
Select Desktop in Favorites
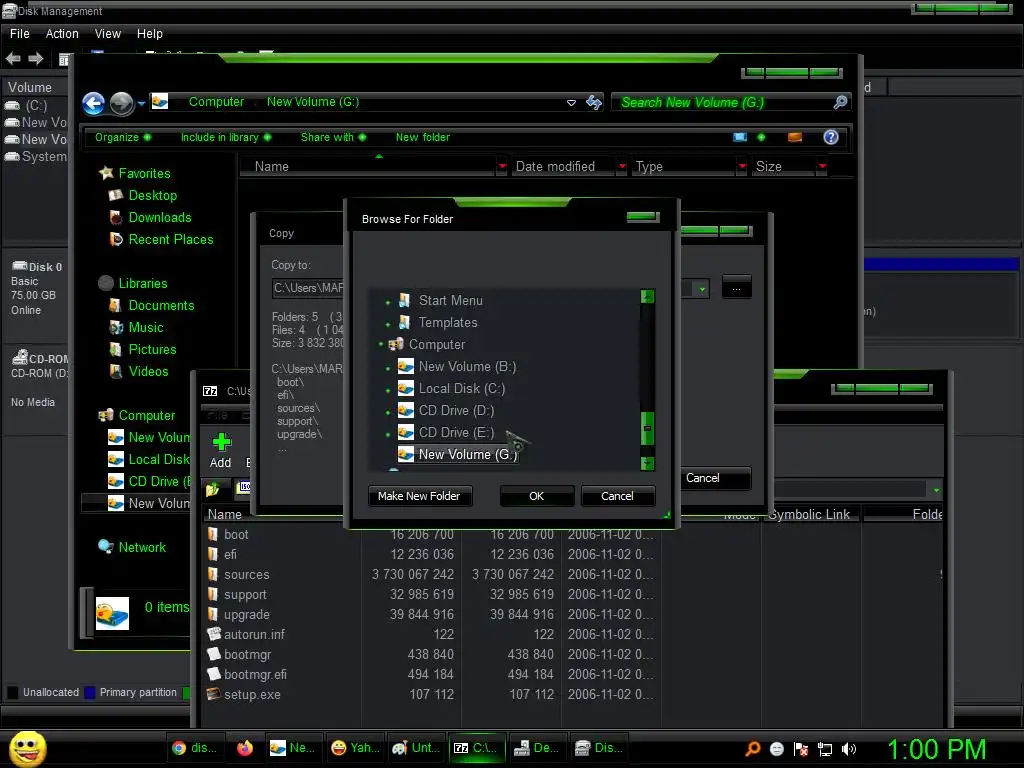point(153,195)
